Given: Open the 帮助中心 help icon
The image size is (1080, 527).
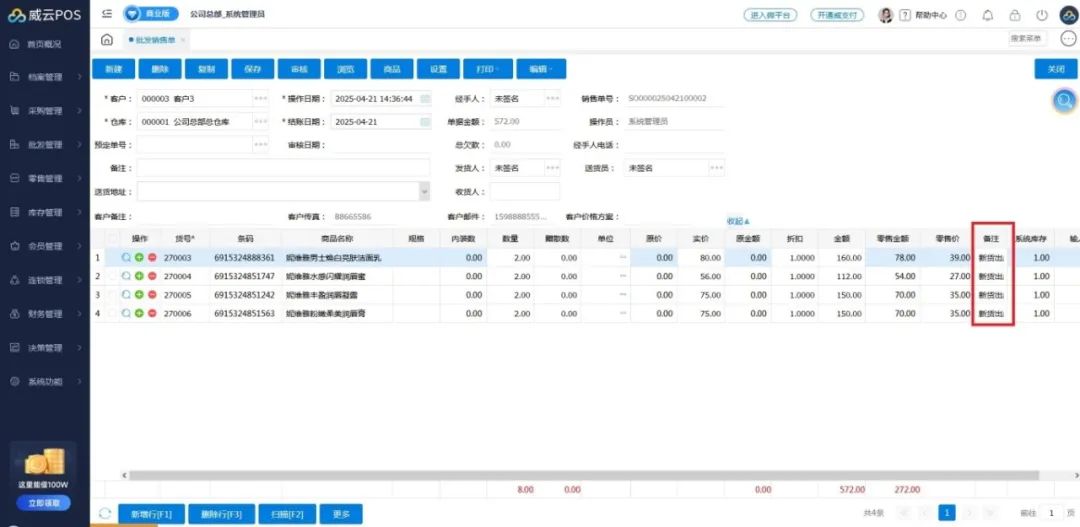Looking at the screenshot, I should [x=906, y=15].
